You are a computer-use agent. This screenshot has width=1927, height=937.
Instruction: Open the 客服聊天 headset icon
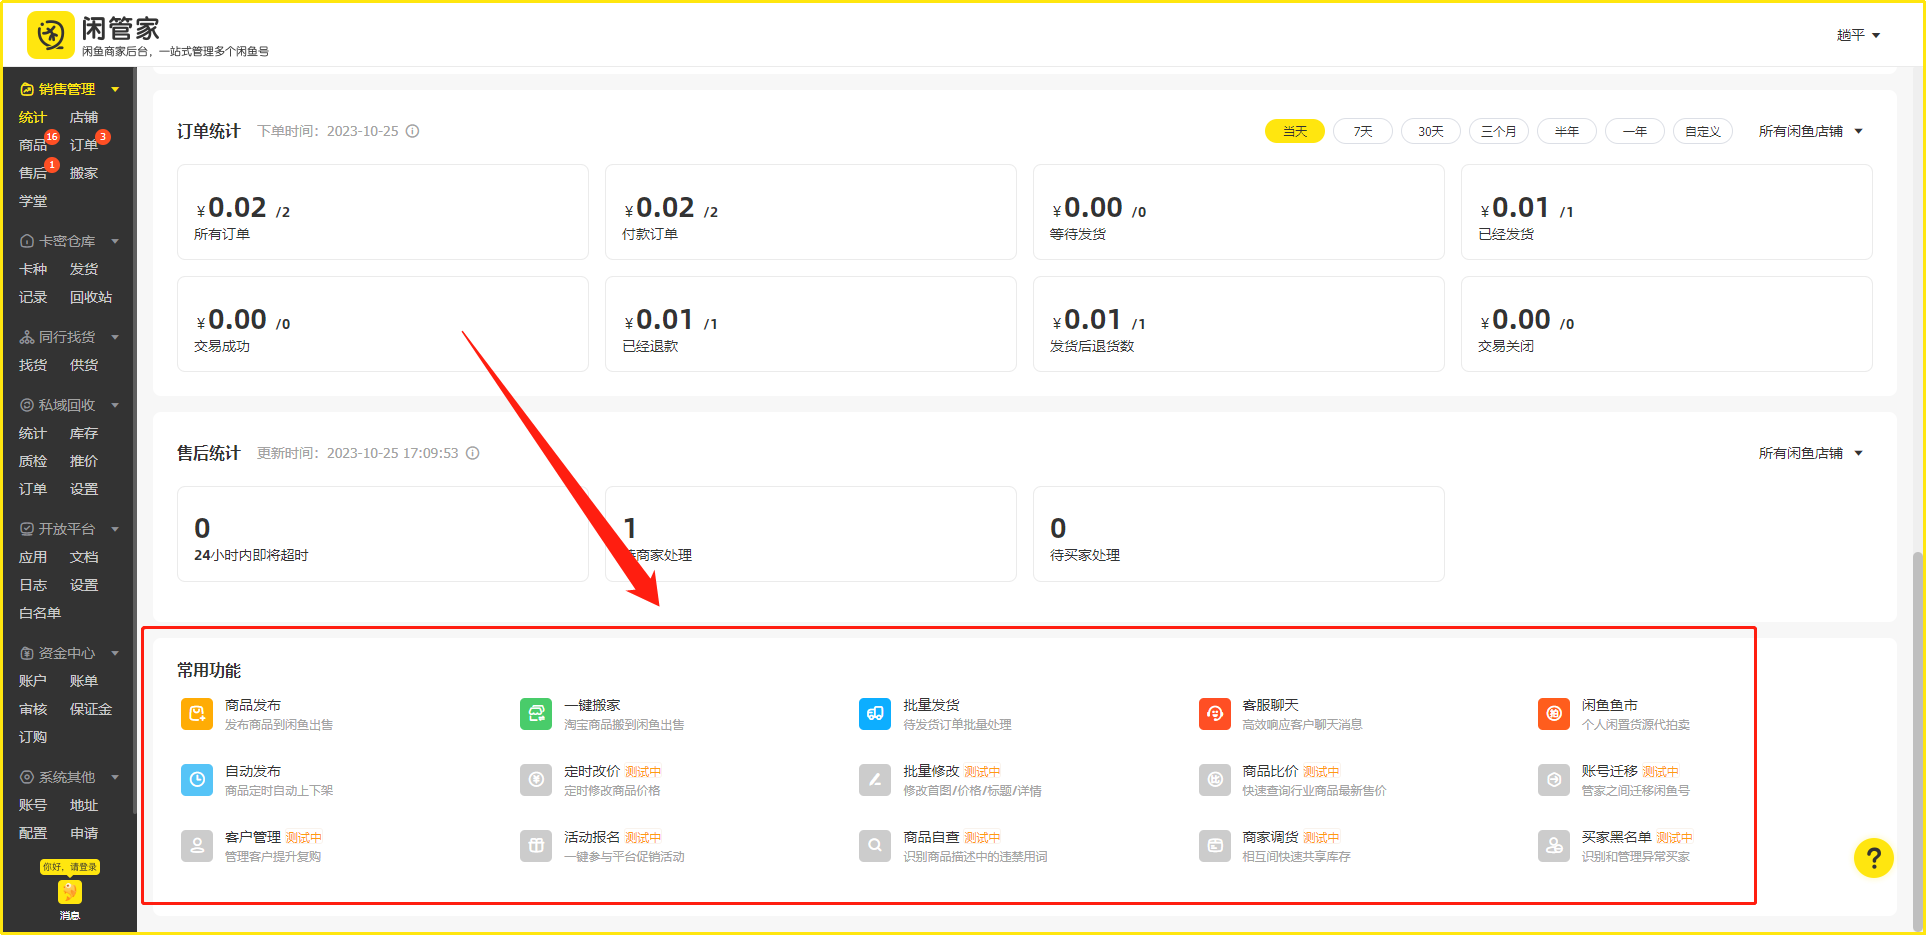coord(1214,714)
